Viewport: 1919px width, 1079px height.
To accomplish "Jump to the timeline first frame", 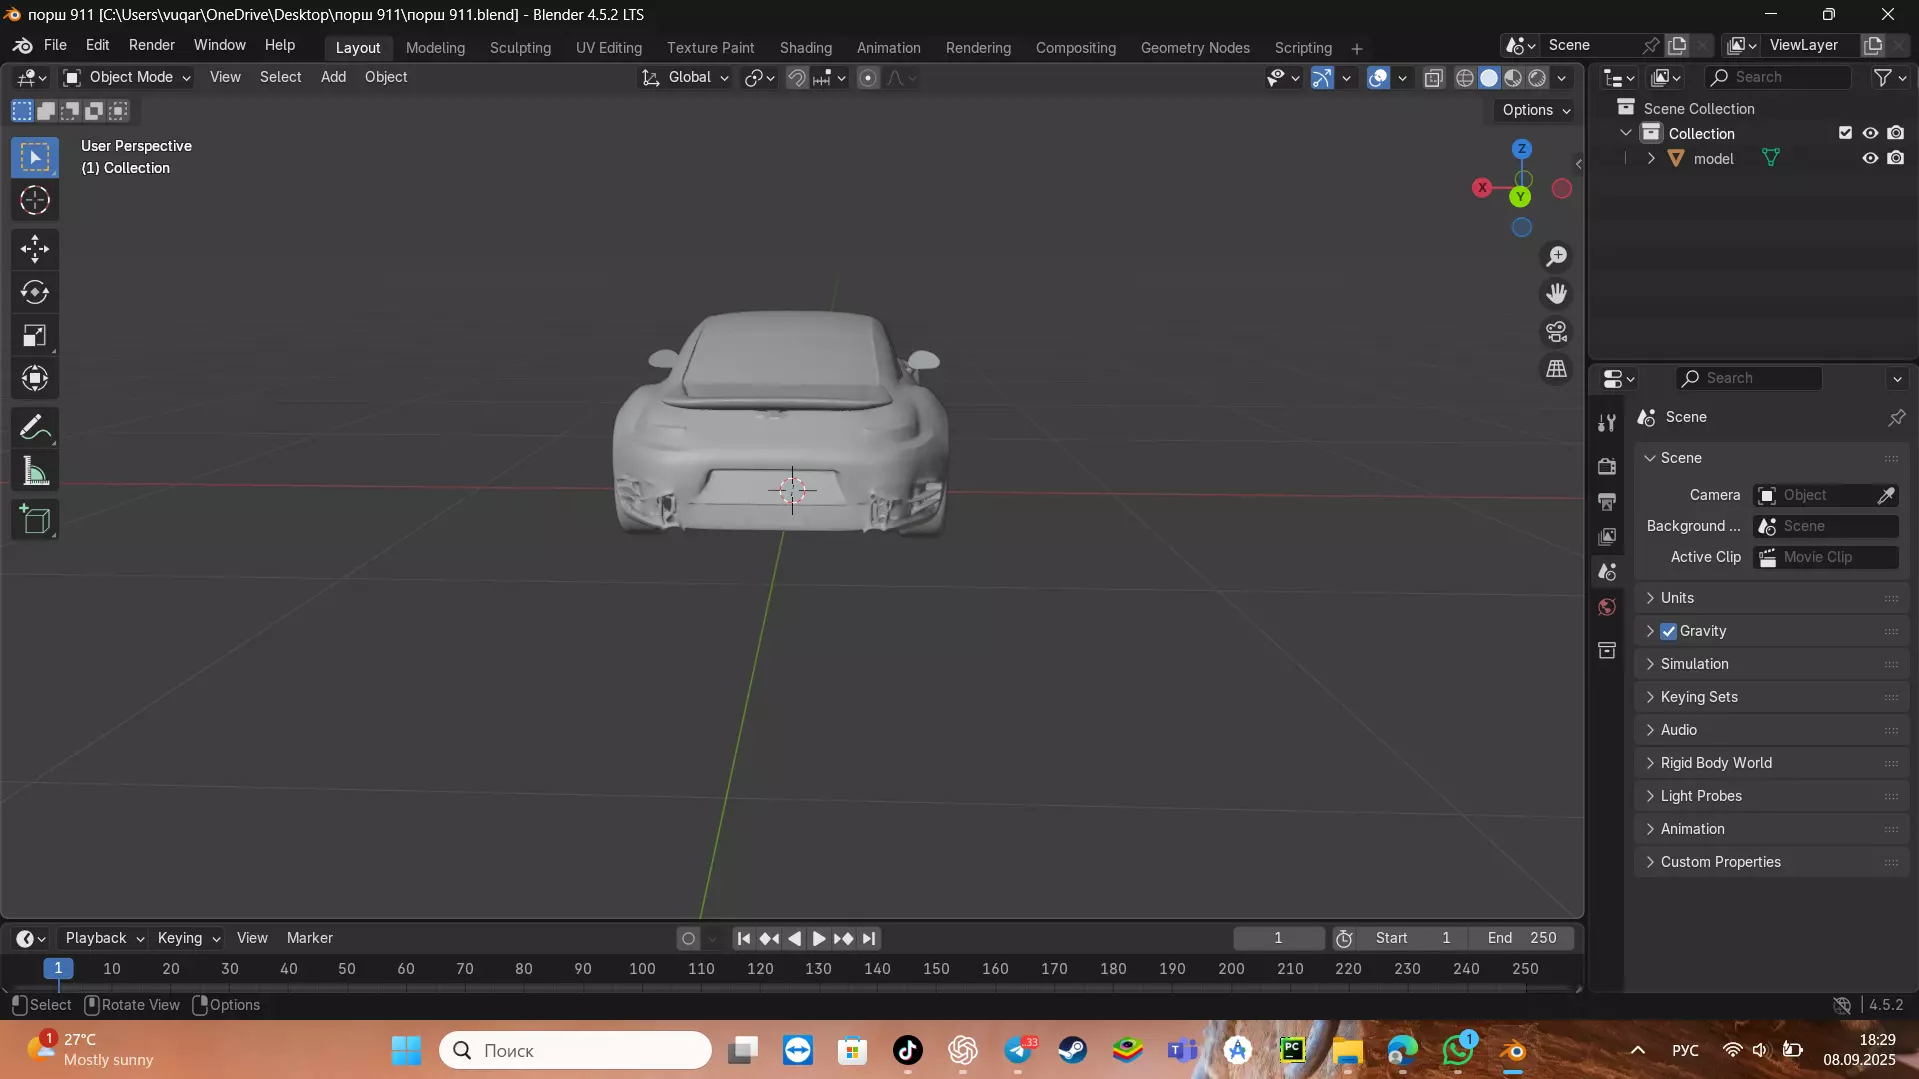I will click(x=743, y=939).
